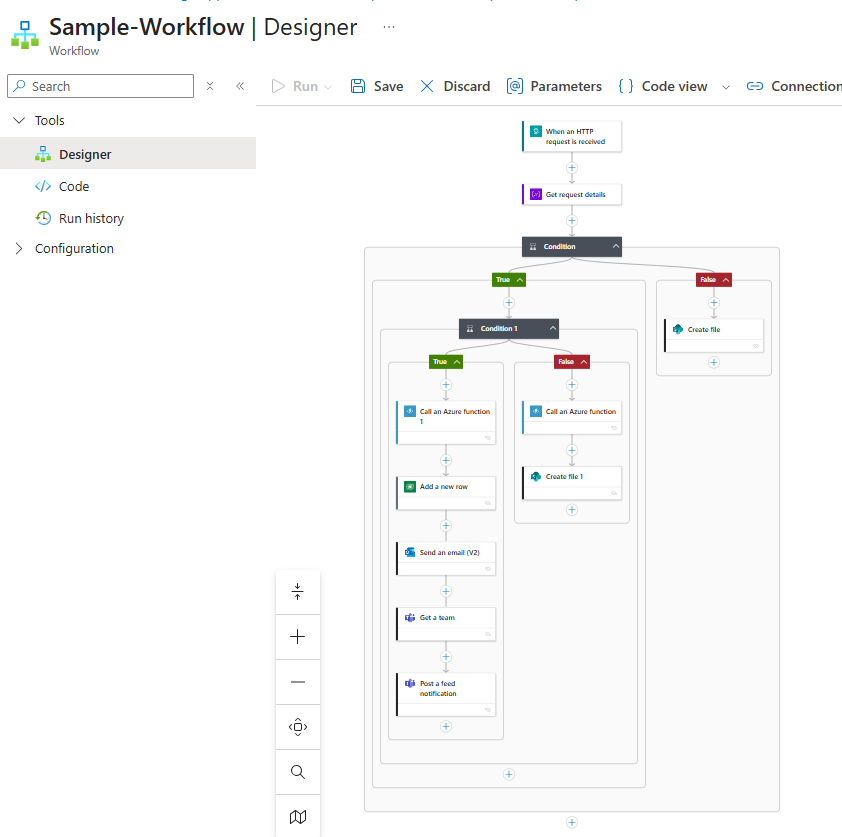The width and height of the screenshot is (842, 837).
Task: Click Discard in the toolbar
Action: 454,86
